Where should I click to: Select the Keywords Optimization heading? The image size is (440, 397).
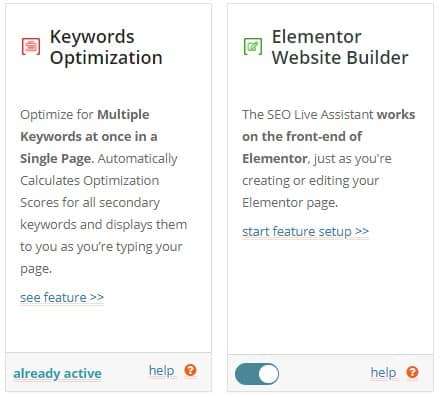point(106,47)
